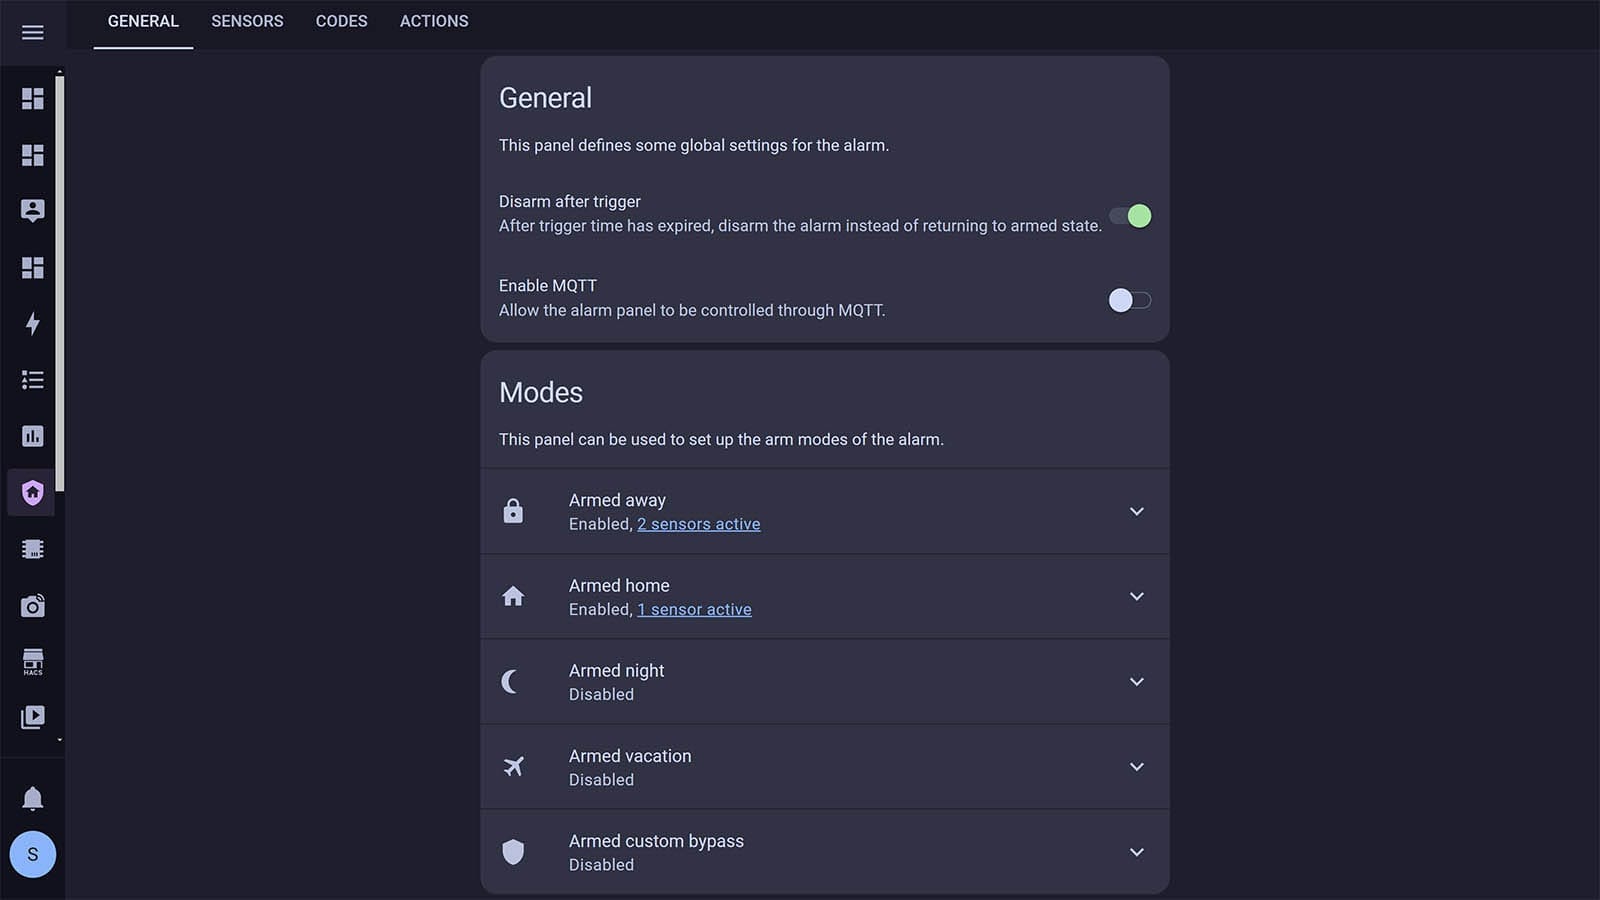Expand the Armed custom bypass section
Viewport: 1600px width, 900px height.
point(1137,852)
